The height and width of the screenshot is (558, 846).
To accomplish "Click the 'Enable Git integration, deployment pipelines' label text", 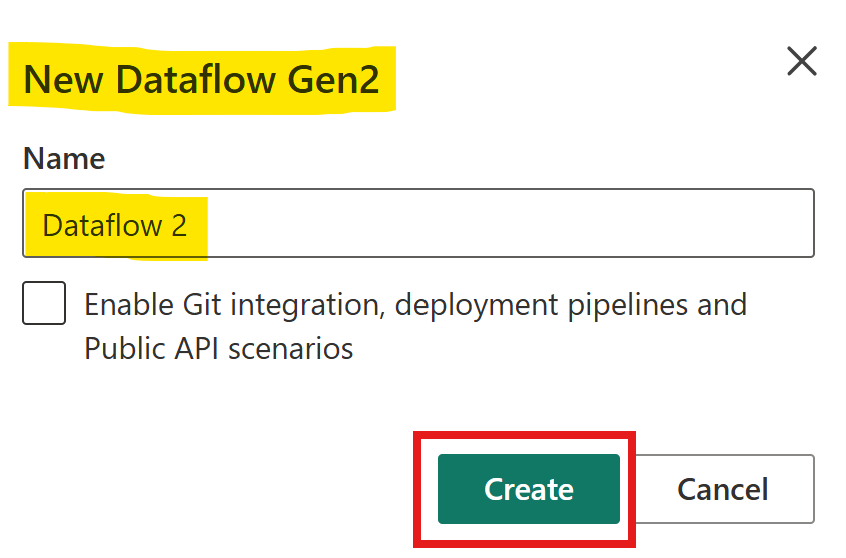I will (415, 326).
